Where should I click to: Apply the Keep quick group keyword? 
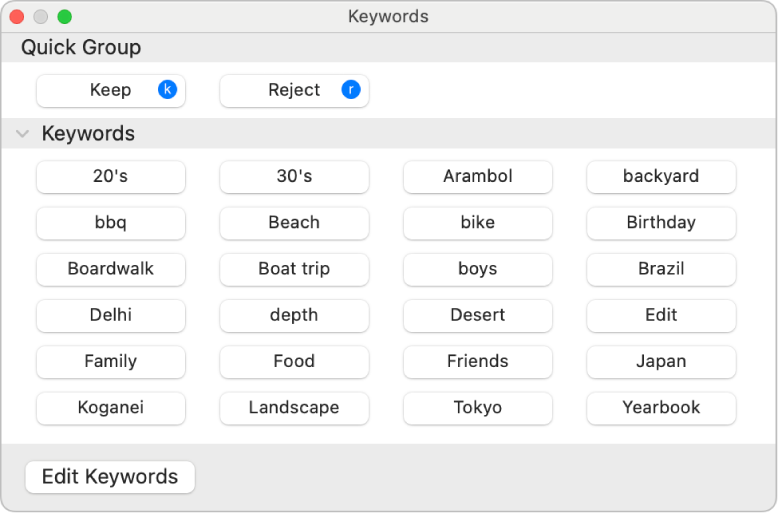[x=110, y=90]
